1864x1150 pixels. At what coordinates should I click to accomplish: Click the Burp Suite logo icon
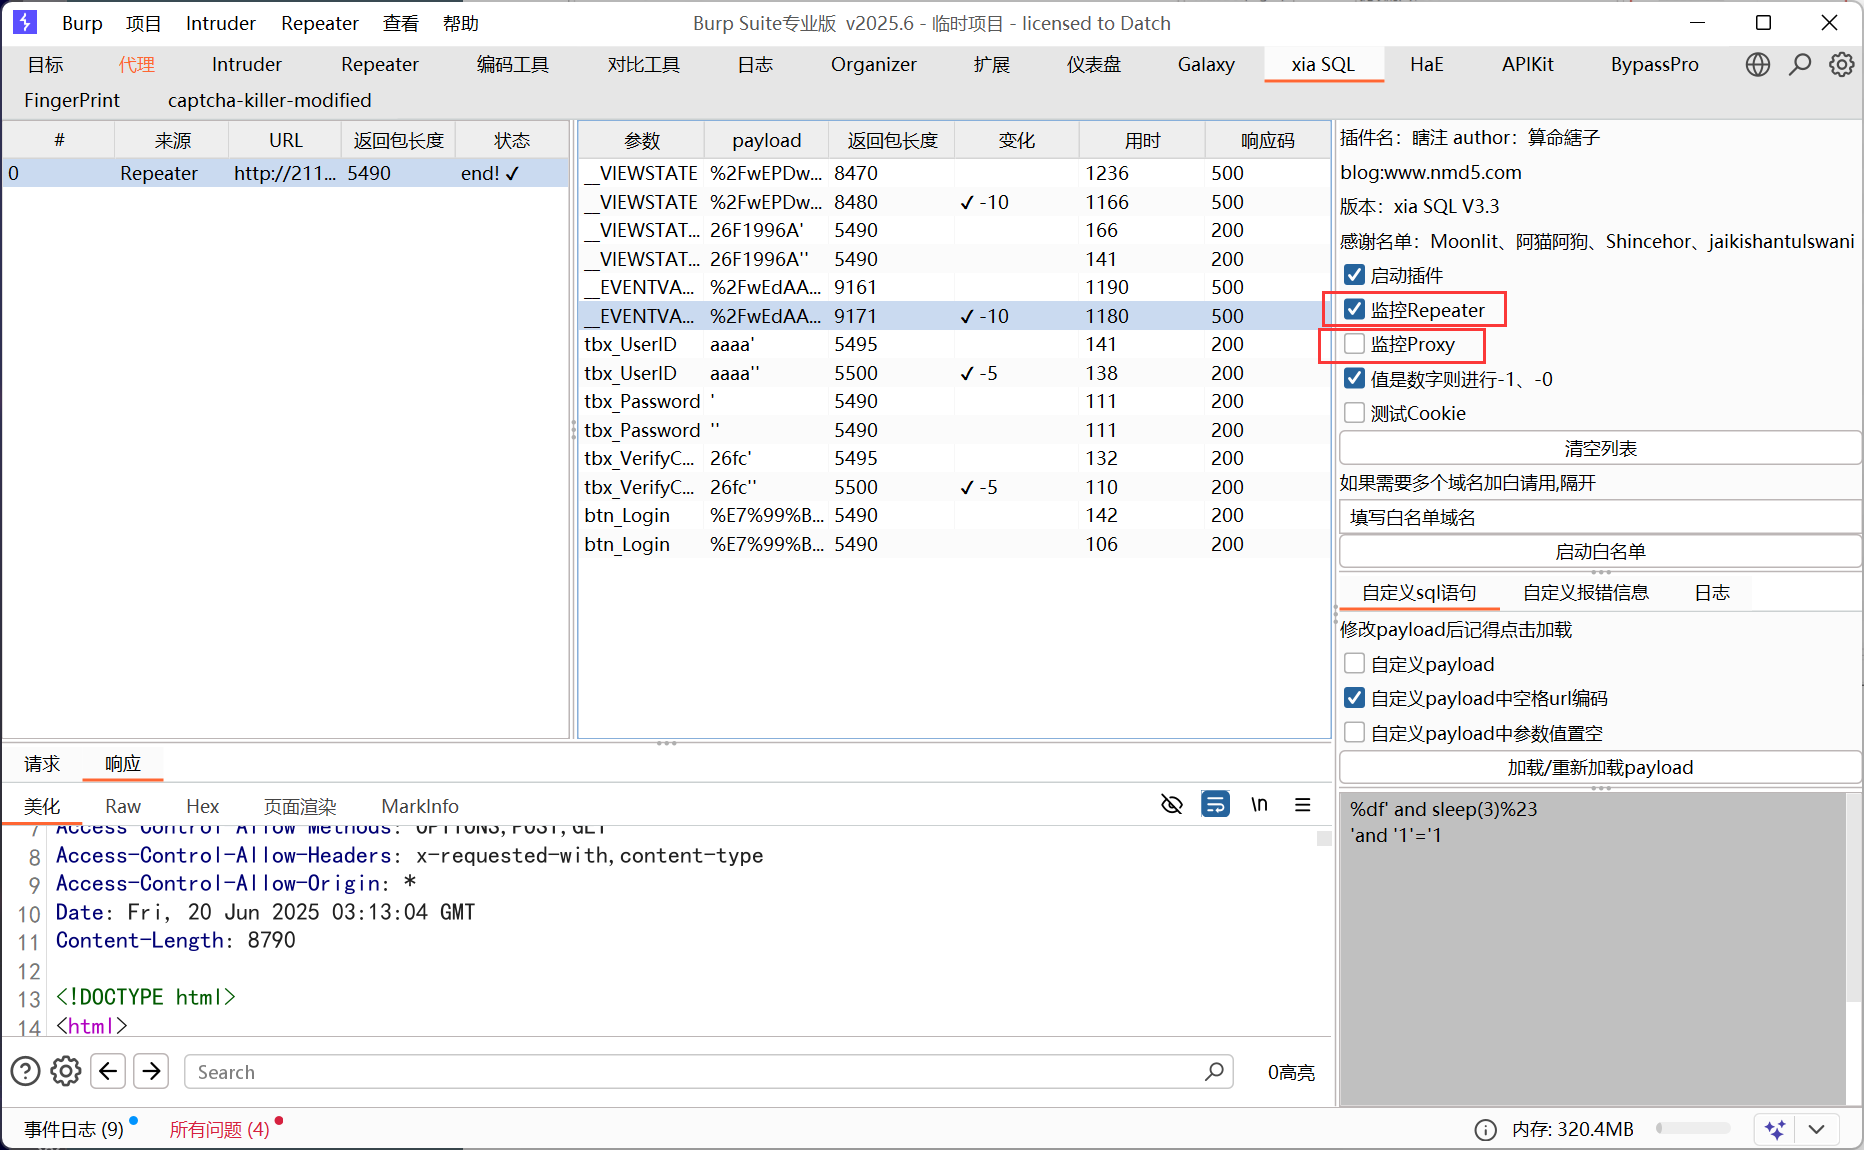24,22
